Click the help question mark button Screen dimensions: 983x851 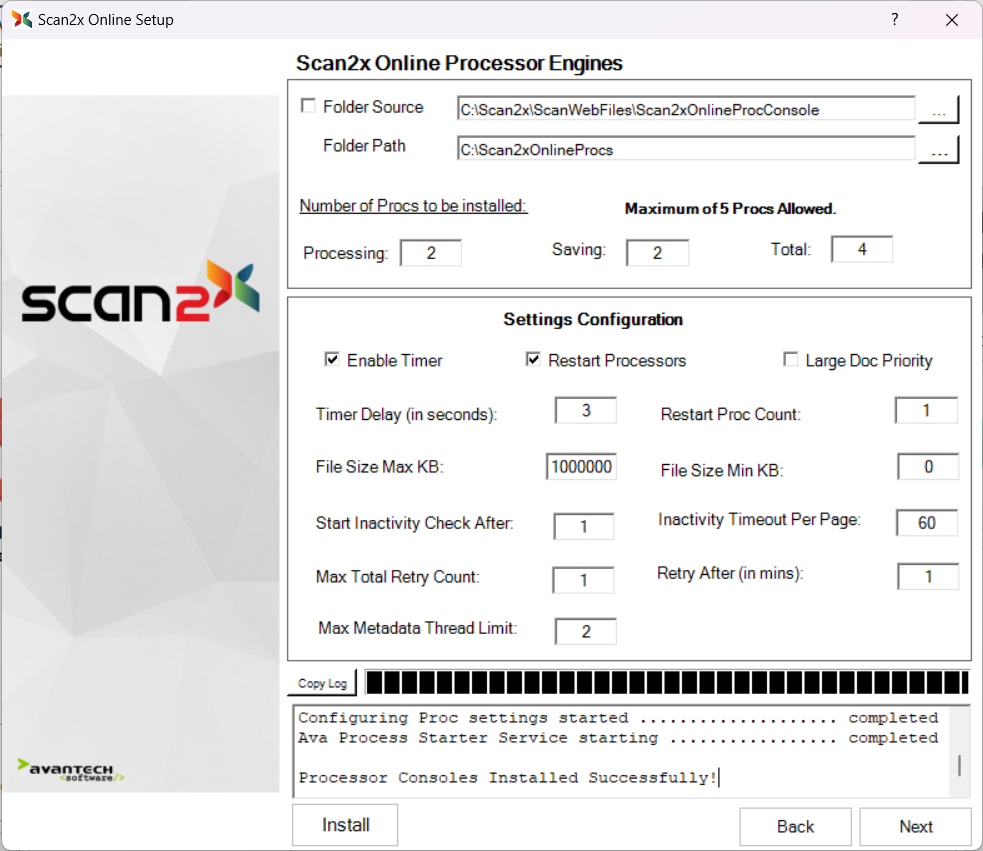click(x=894, y=19)
